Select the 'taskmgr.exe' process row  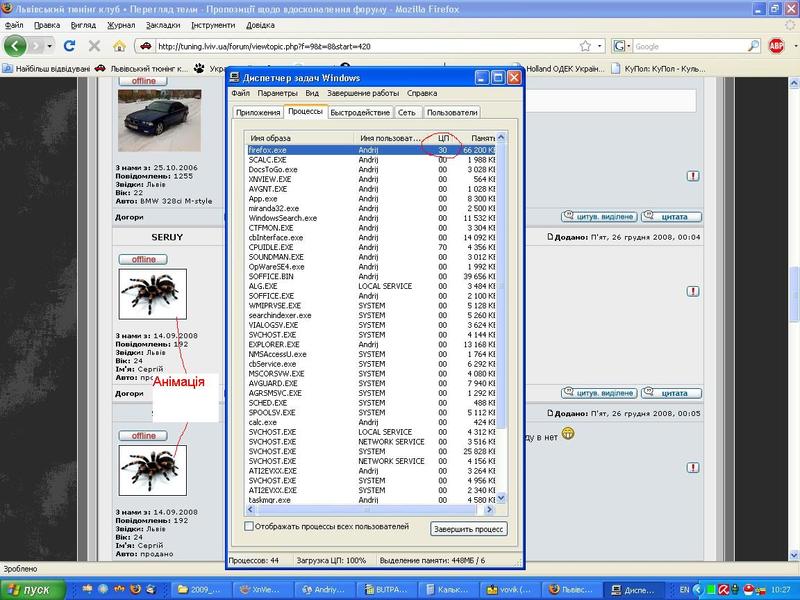(x=371, y=500)
